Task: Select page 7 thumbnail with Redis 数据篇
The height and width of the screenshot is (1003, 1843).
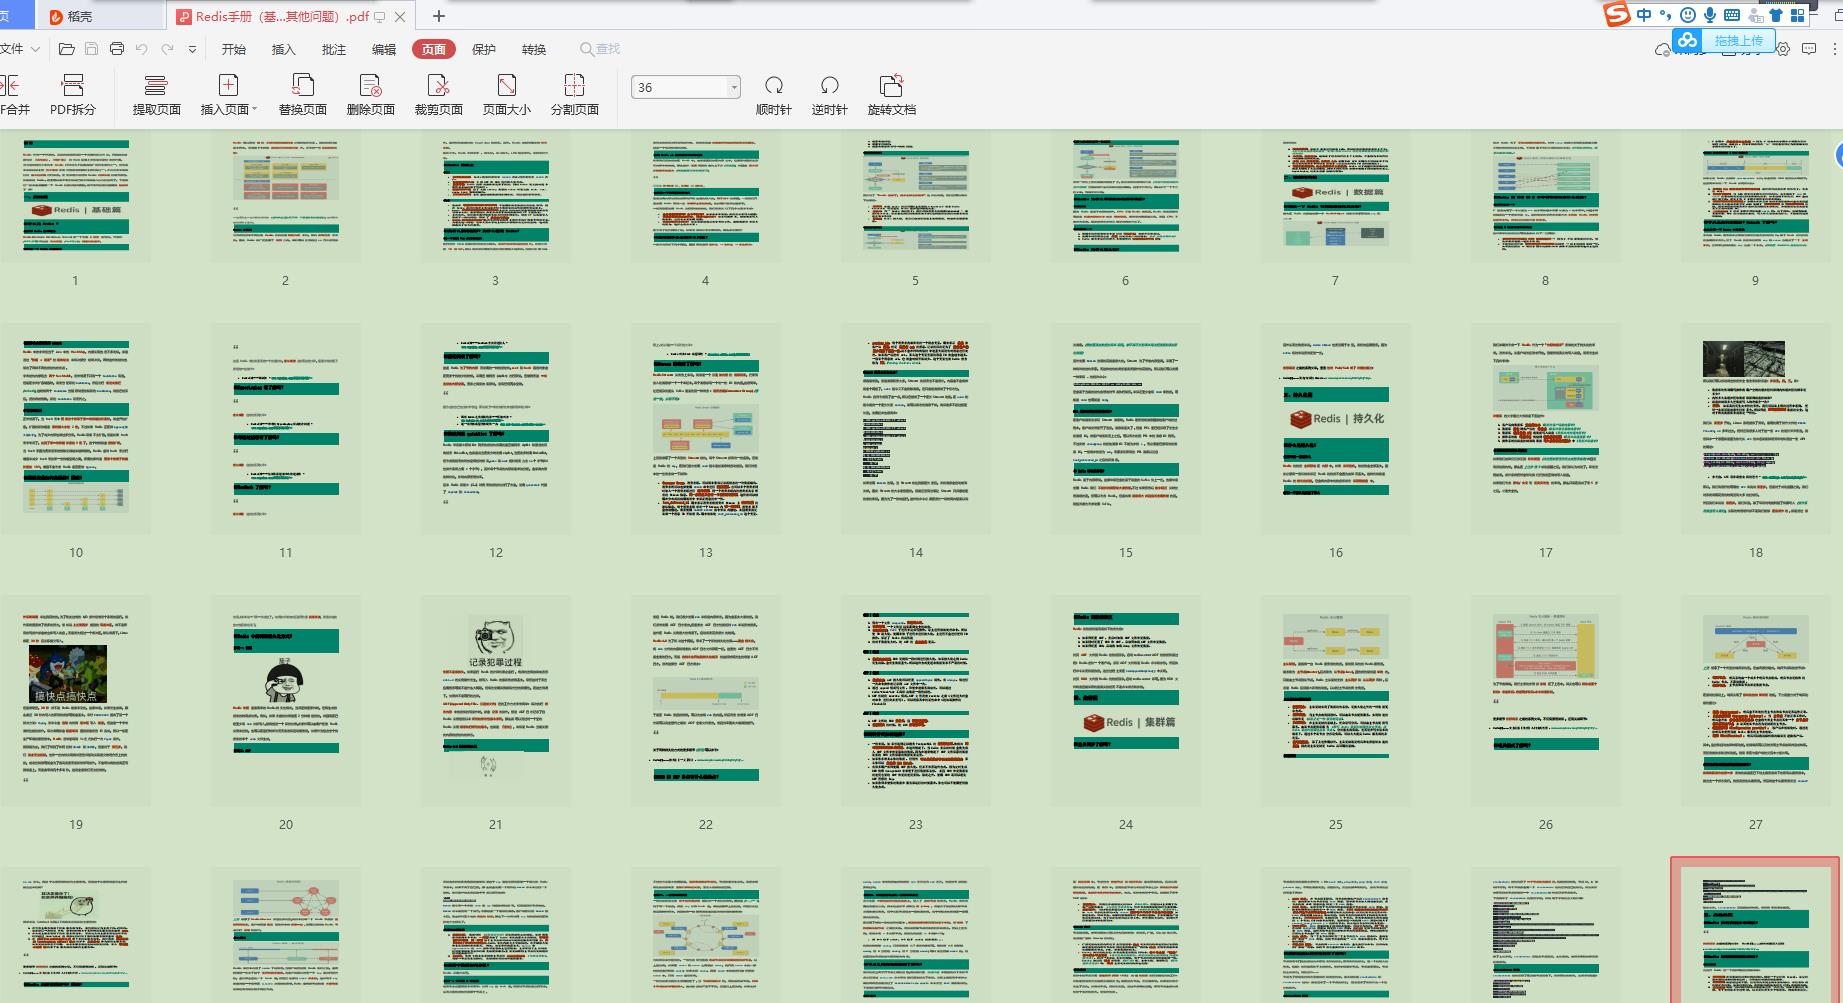Action: pyautogui.click(x=1335, y=196)
